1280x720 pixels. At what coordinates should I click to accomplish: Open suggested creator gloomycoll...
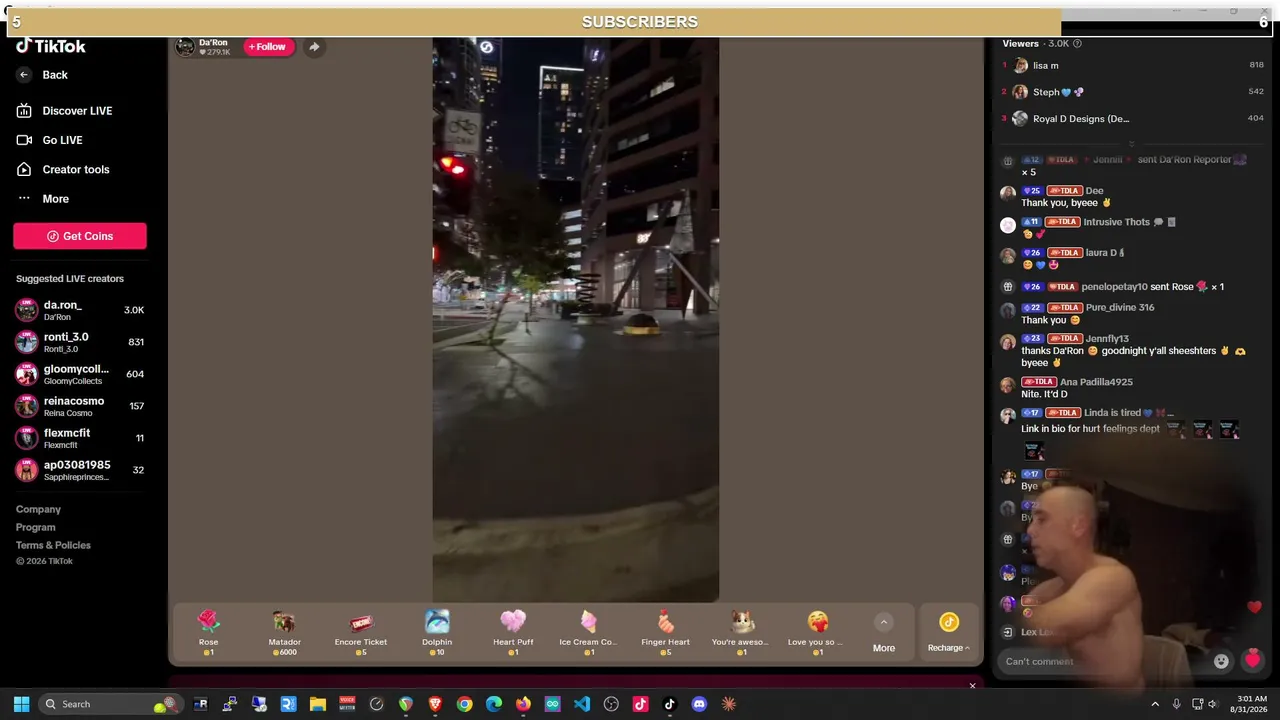80,374
